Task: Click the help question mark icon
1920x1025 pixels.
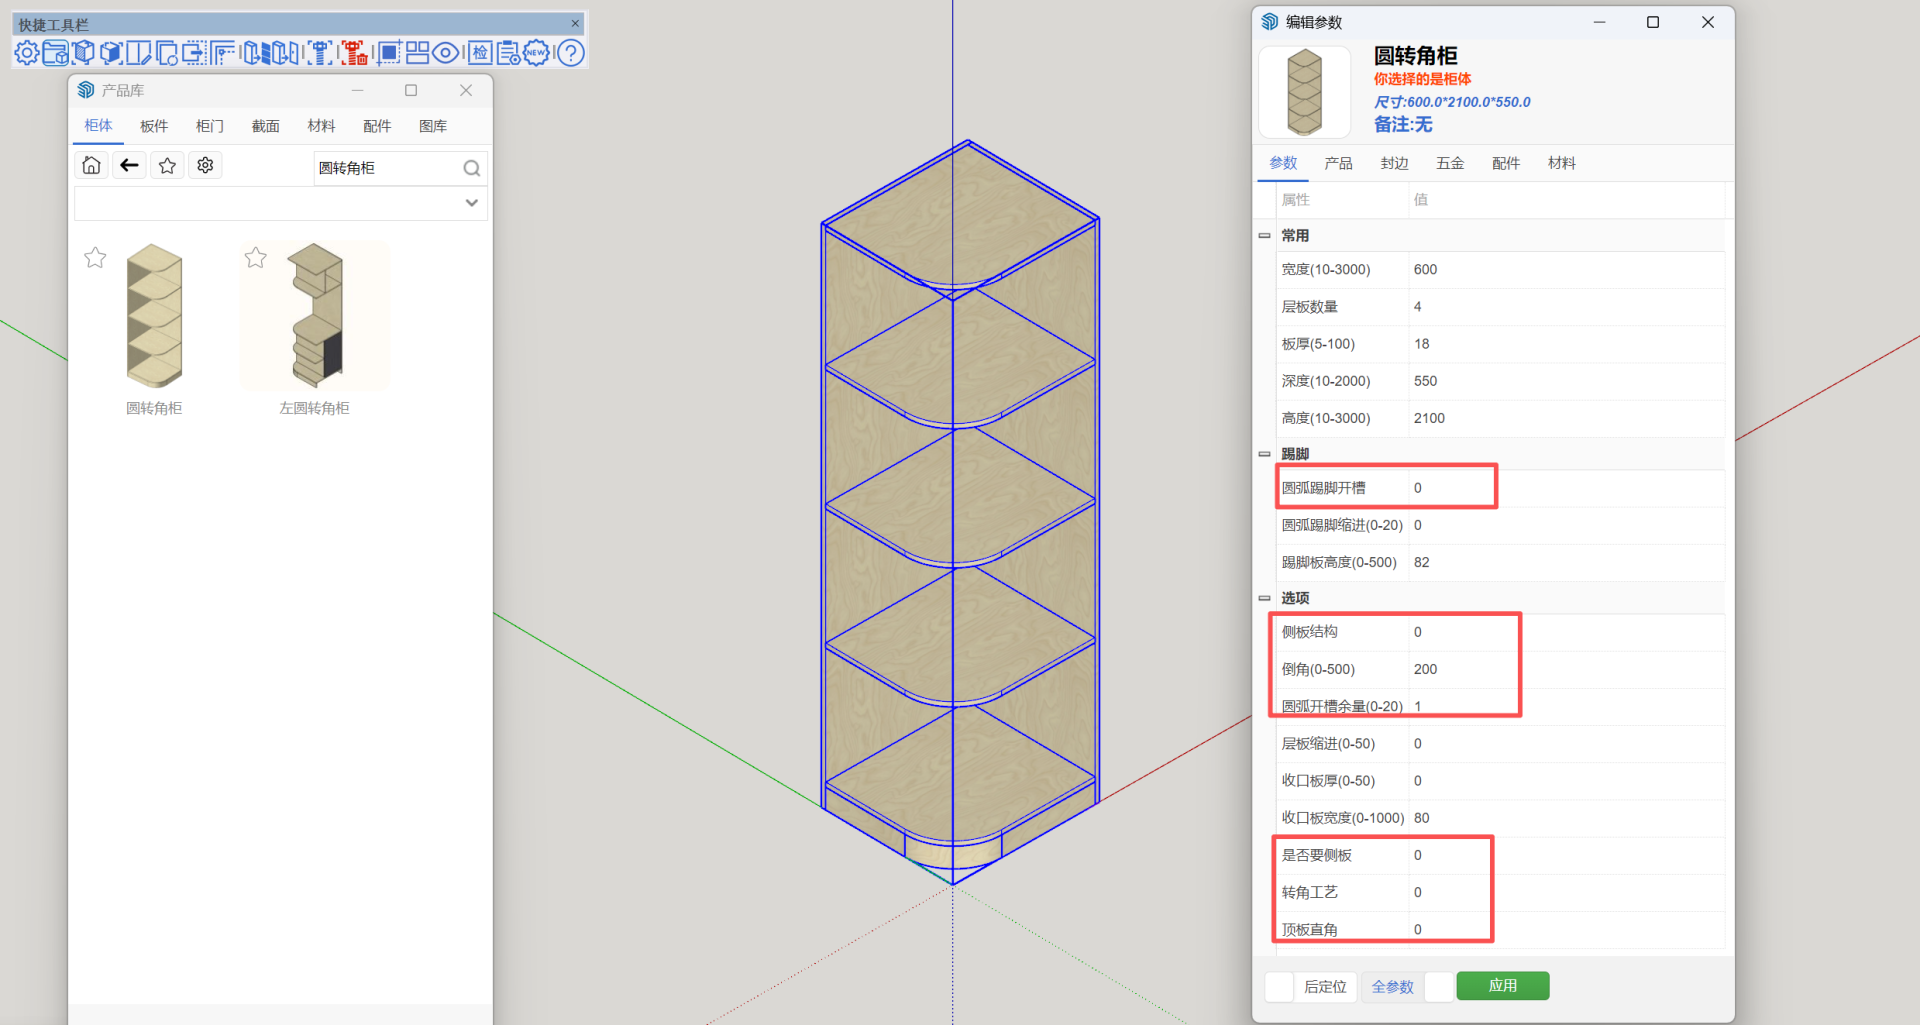Action: coord(571,53)
